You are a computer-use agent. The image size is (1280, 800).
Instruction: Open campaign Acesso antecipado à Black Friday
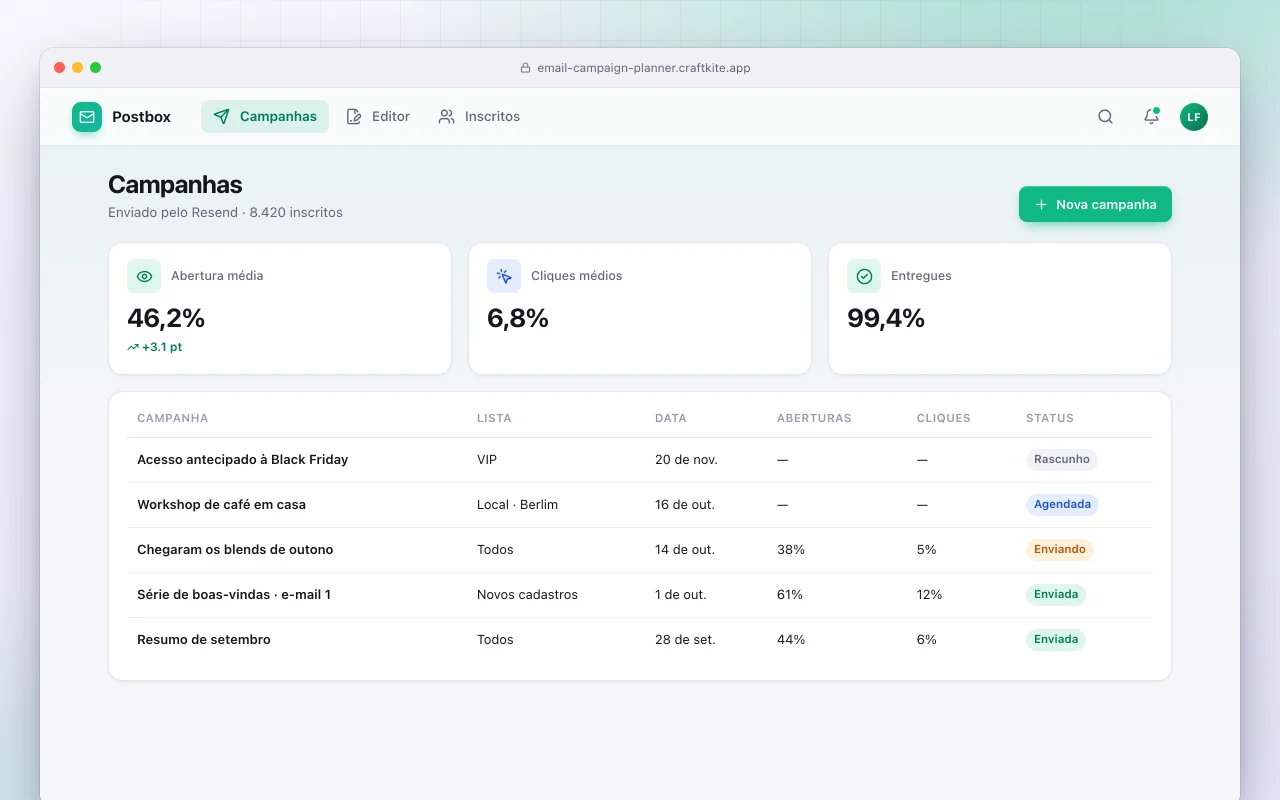click(x=243, y=460)
